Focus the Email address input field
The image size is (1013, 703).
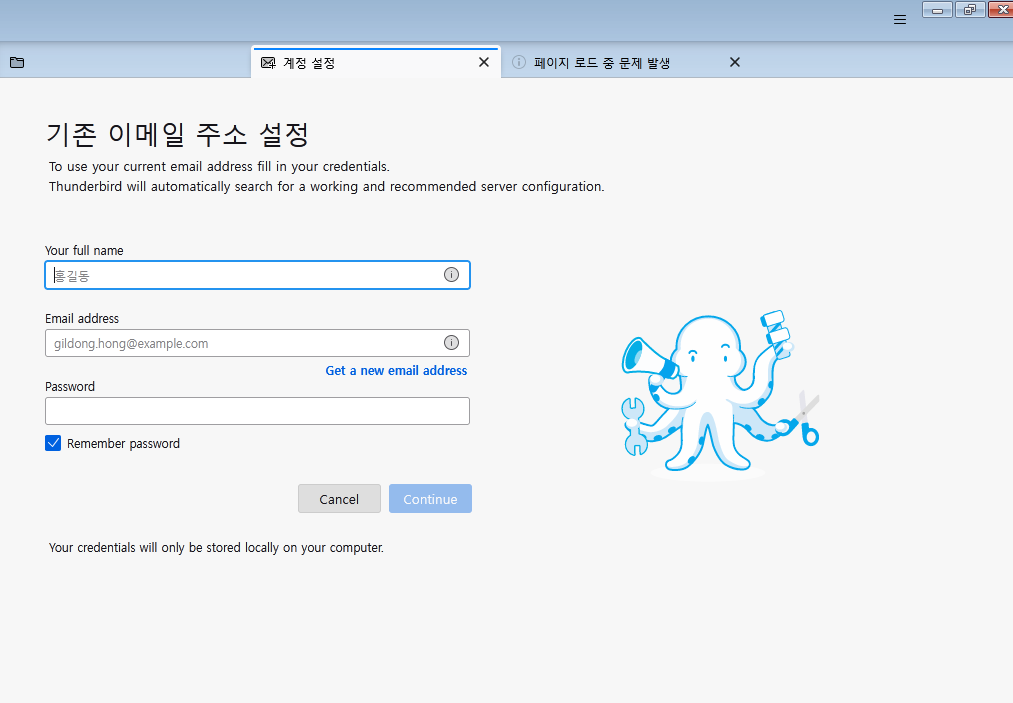257,343
